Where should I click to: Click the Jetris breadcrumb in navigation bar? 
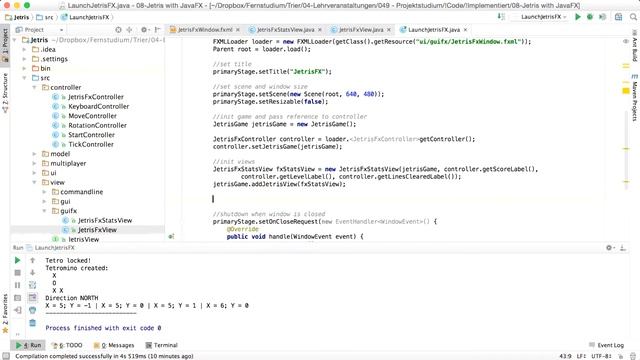pos(18,17)
